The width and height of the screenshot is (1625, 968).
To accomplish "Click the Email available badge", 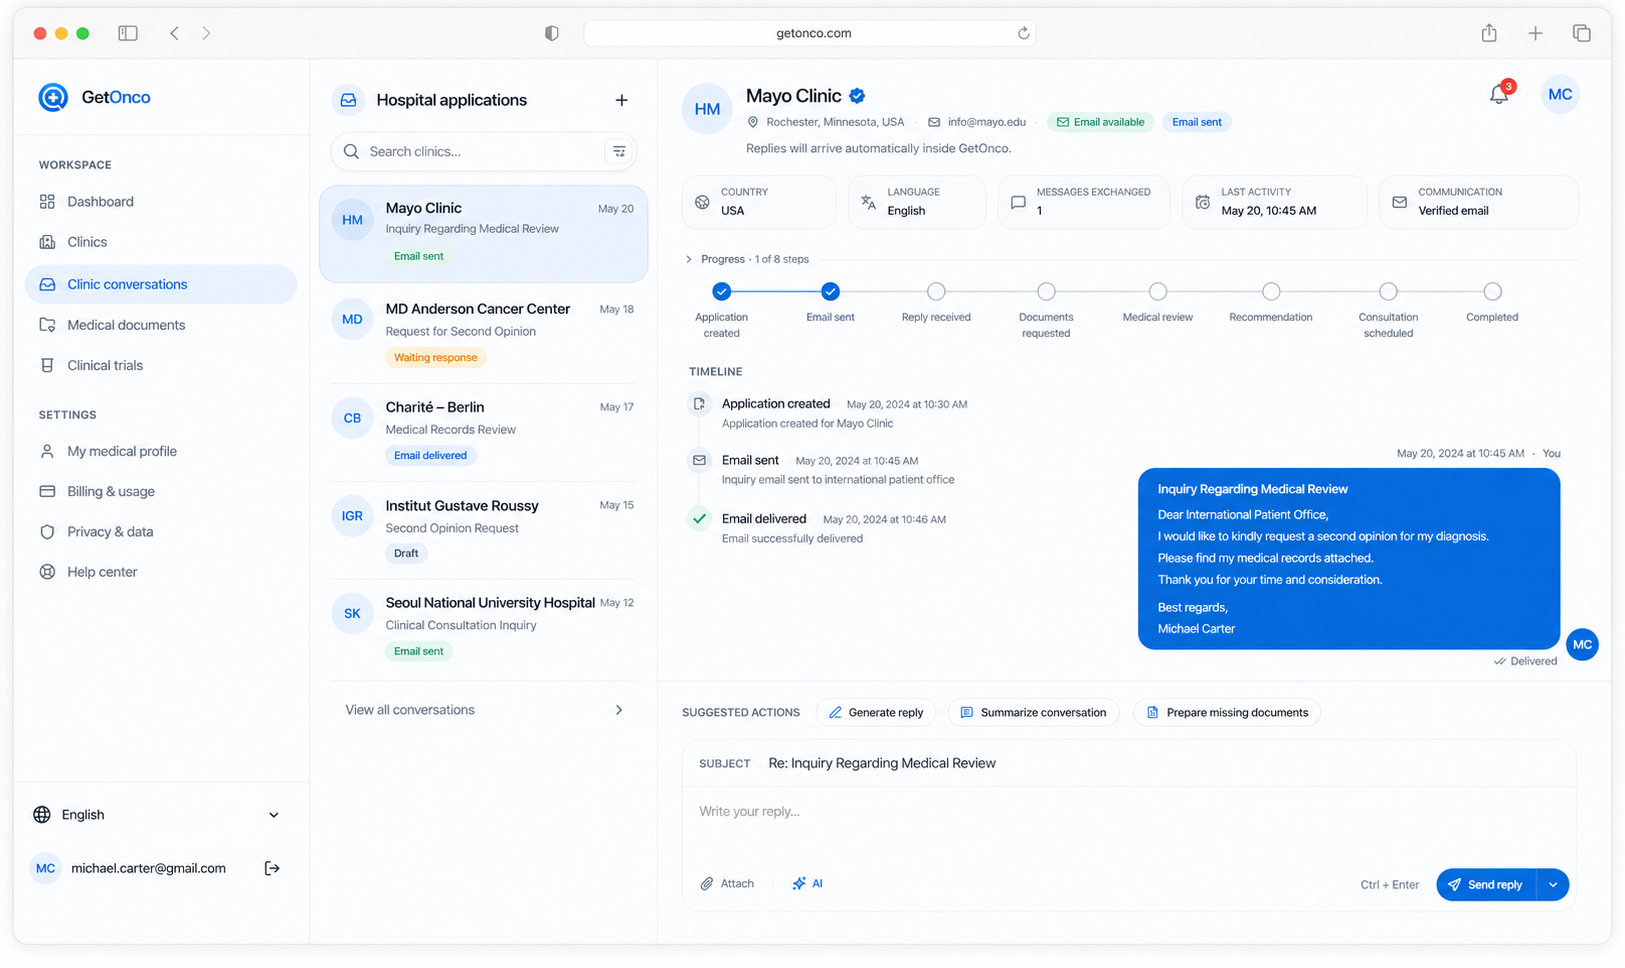I will pyautogui.click(x=1100, y=122).
